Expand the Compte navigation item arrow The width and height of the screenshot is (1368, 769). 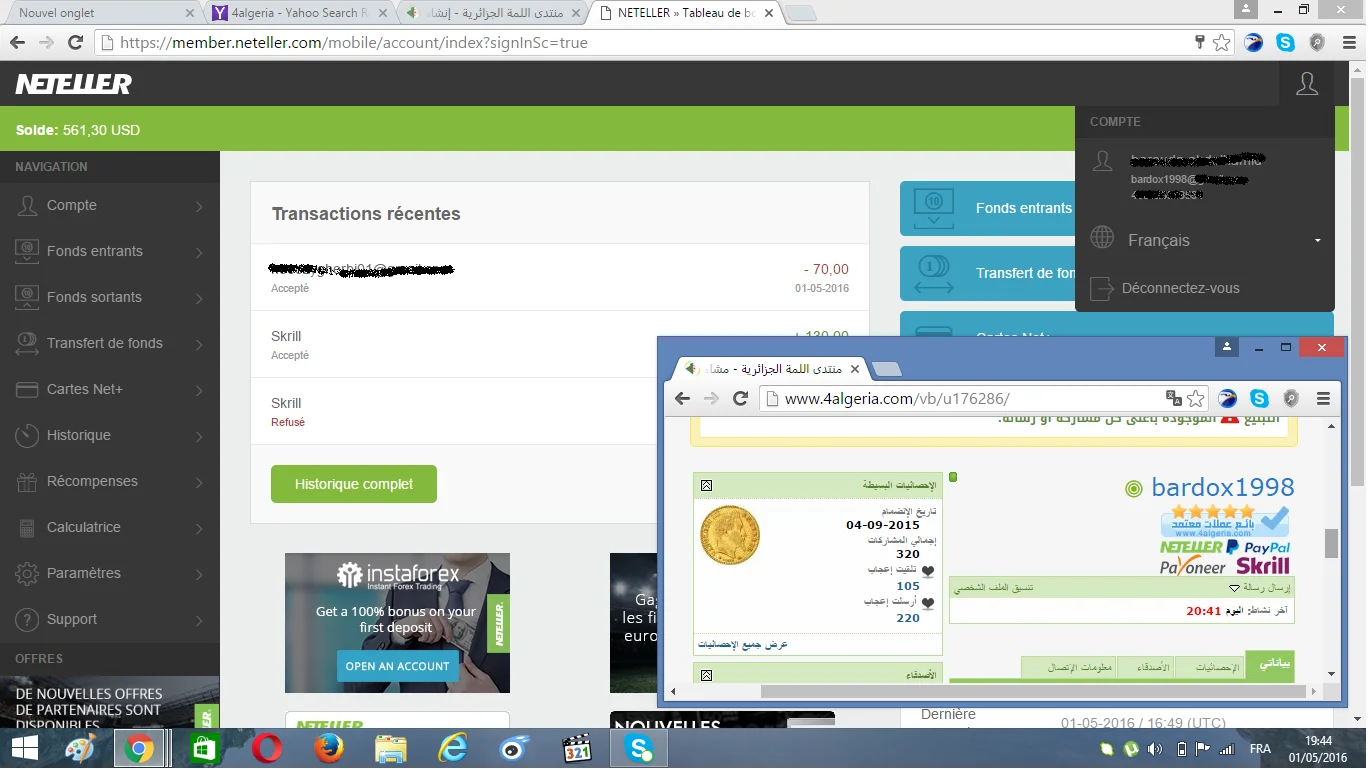[x=199, y=207]
